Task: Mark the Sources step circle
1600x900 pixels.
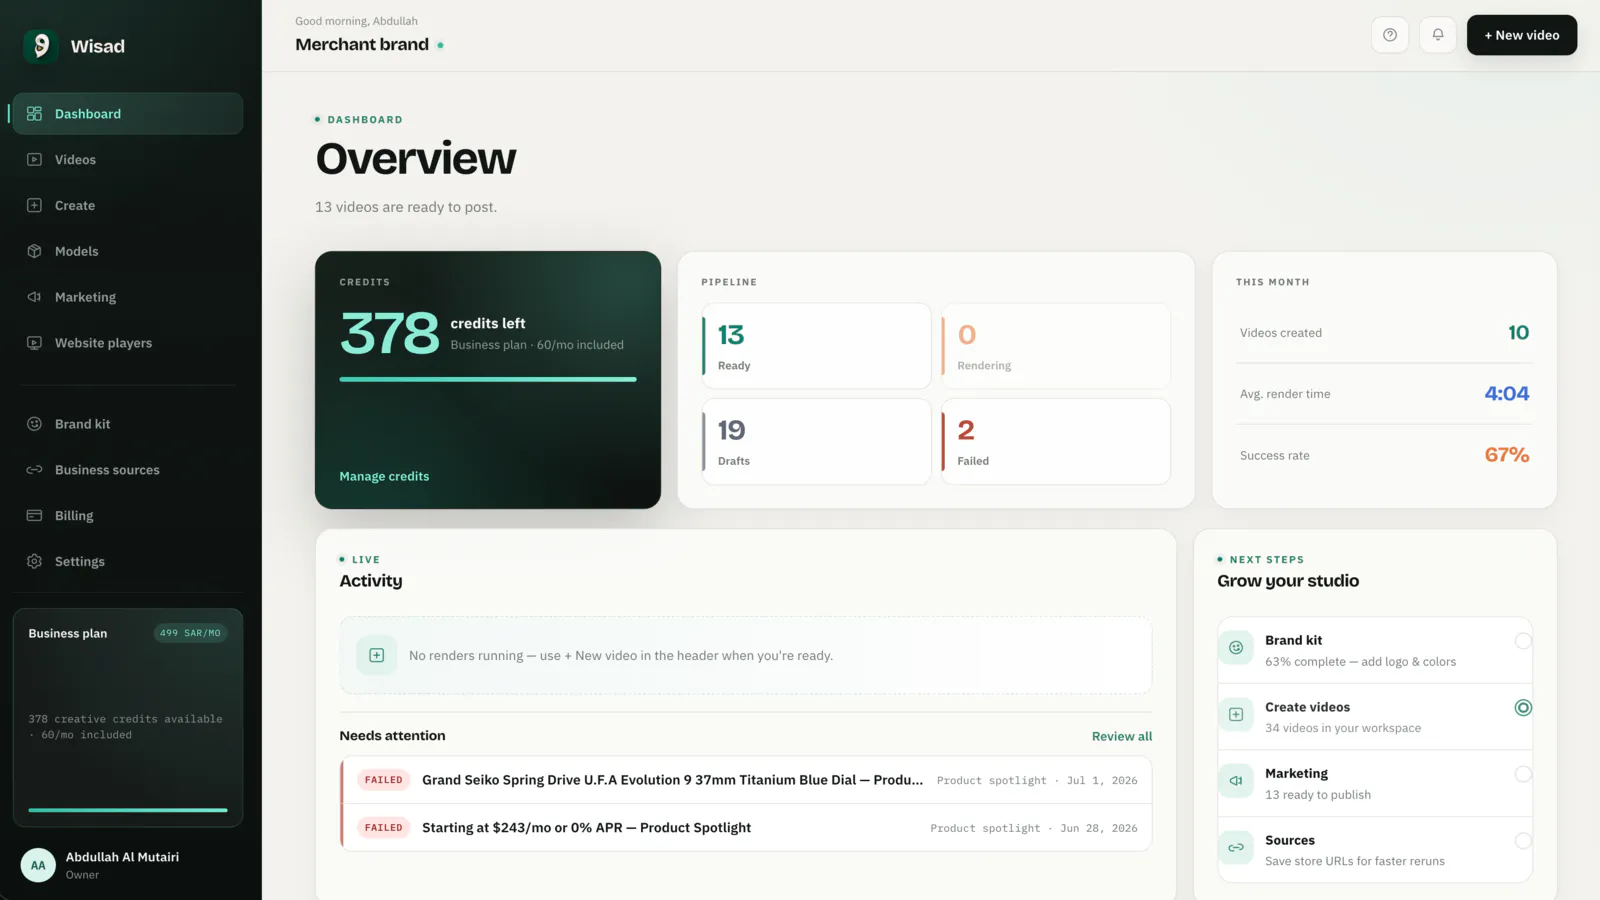Action: pyautogui.click(x=1523, y=841)
